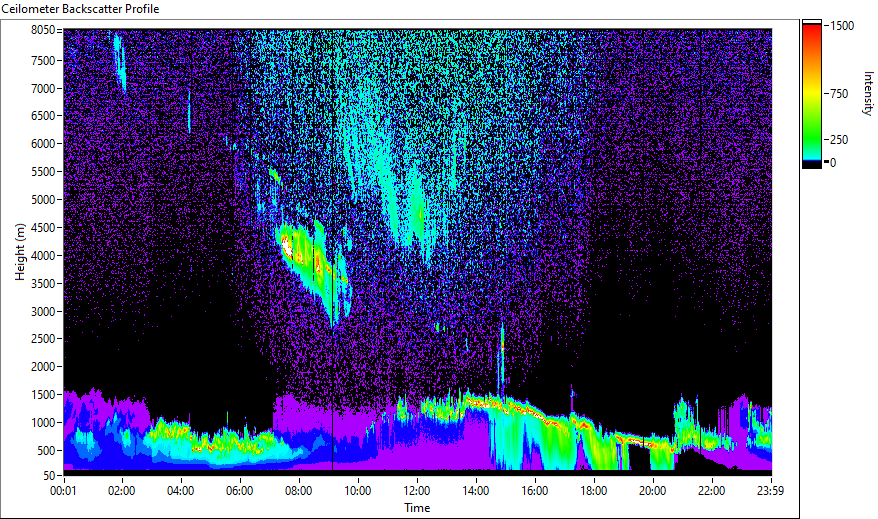This screenshot has height=519, width=878.
Task: Select the 1500 intensity scale label
Action: point(842,26)
